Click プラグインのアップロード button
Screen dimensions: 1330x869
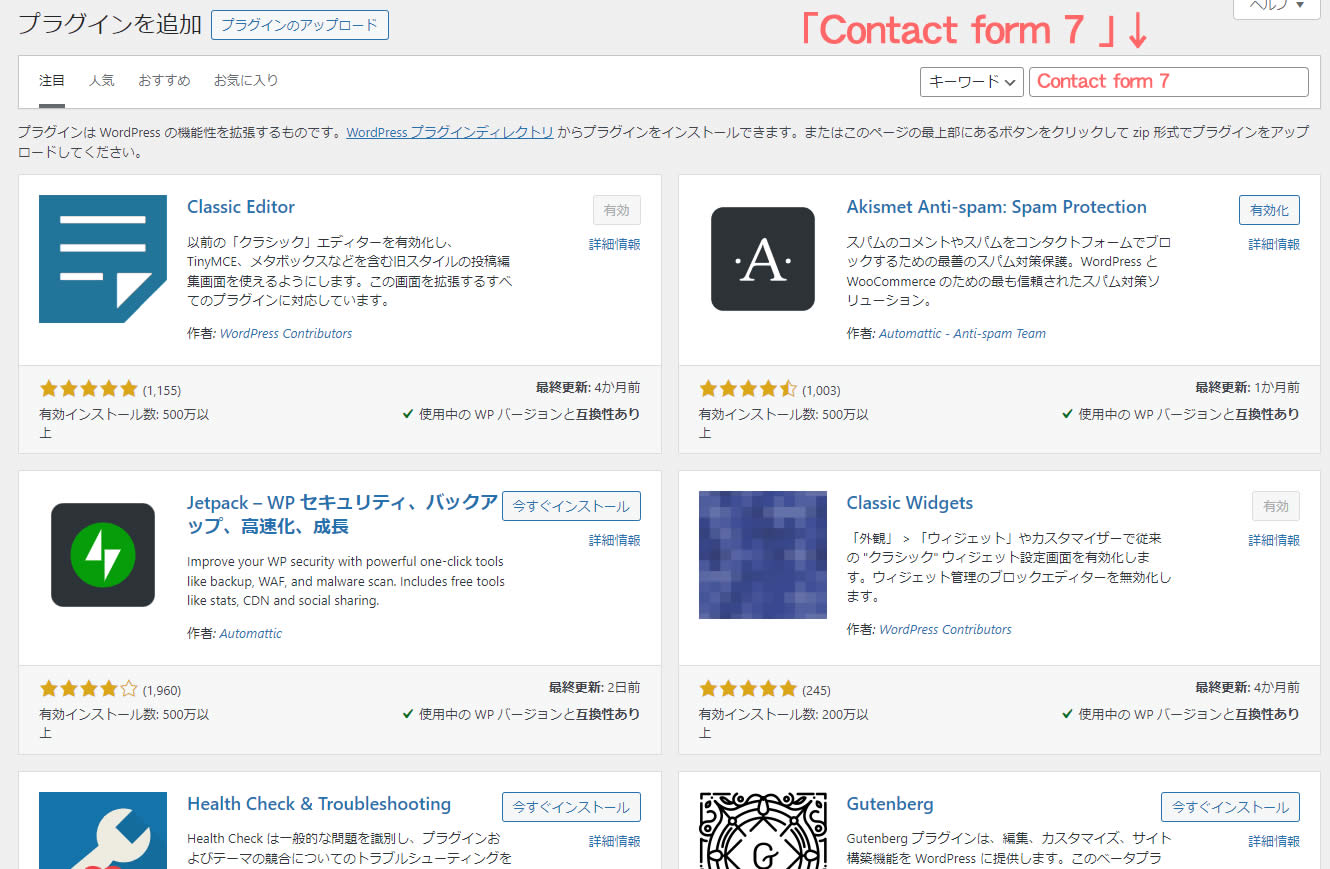pos(300,25)
